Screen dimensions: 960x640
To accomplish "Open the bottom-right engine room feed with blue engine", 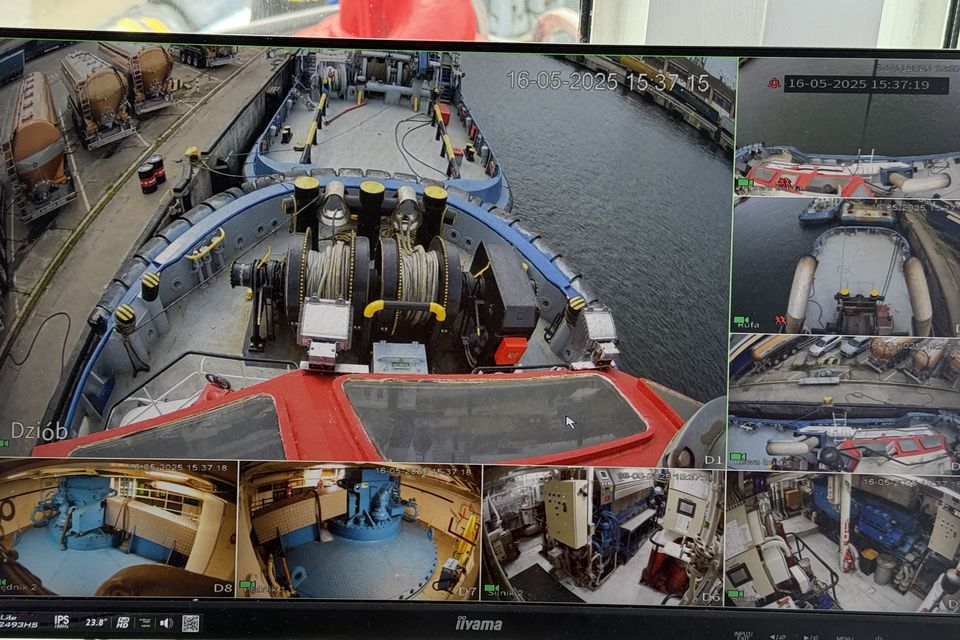I will click(x=842, y=542).
